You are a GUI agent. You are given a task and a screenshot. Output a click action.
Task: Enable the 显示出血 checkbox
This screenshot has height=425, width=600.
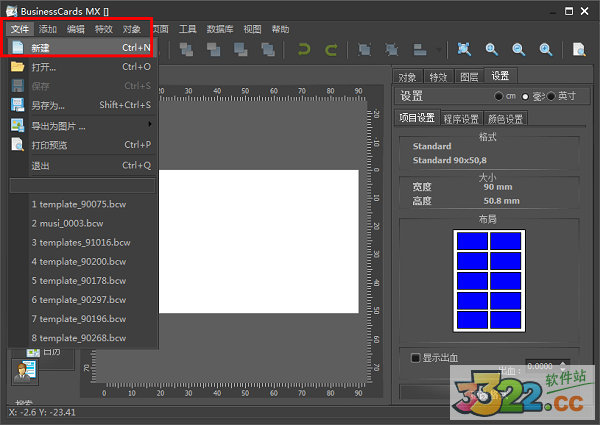[x=415, y=358]
